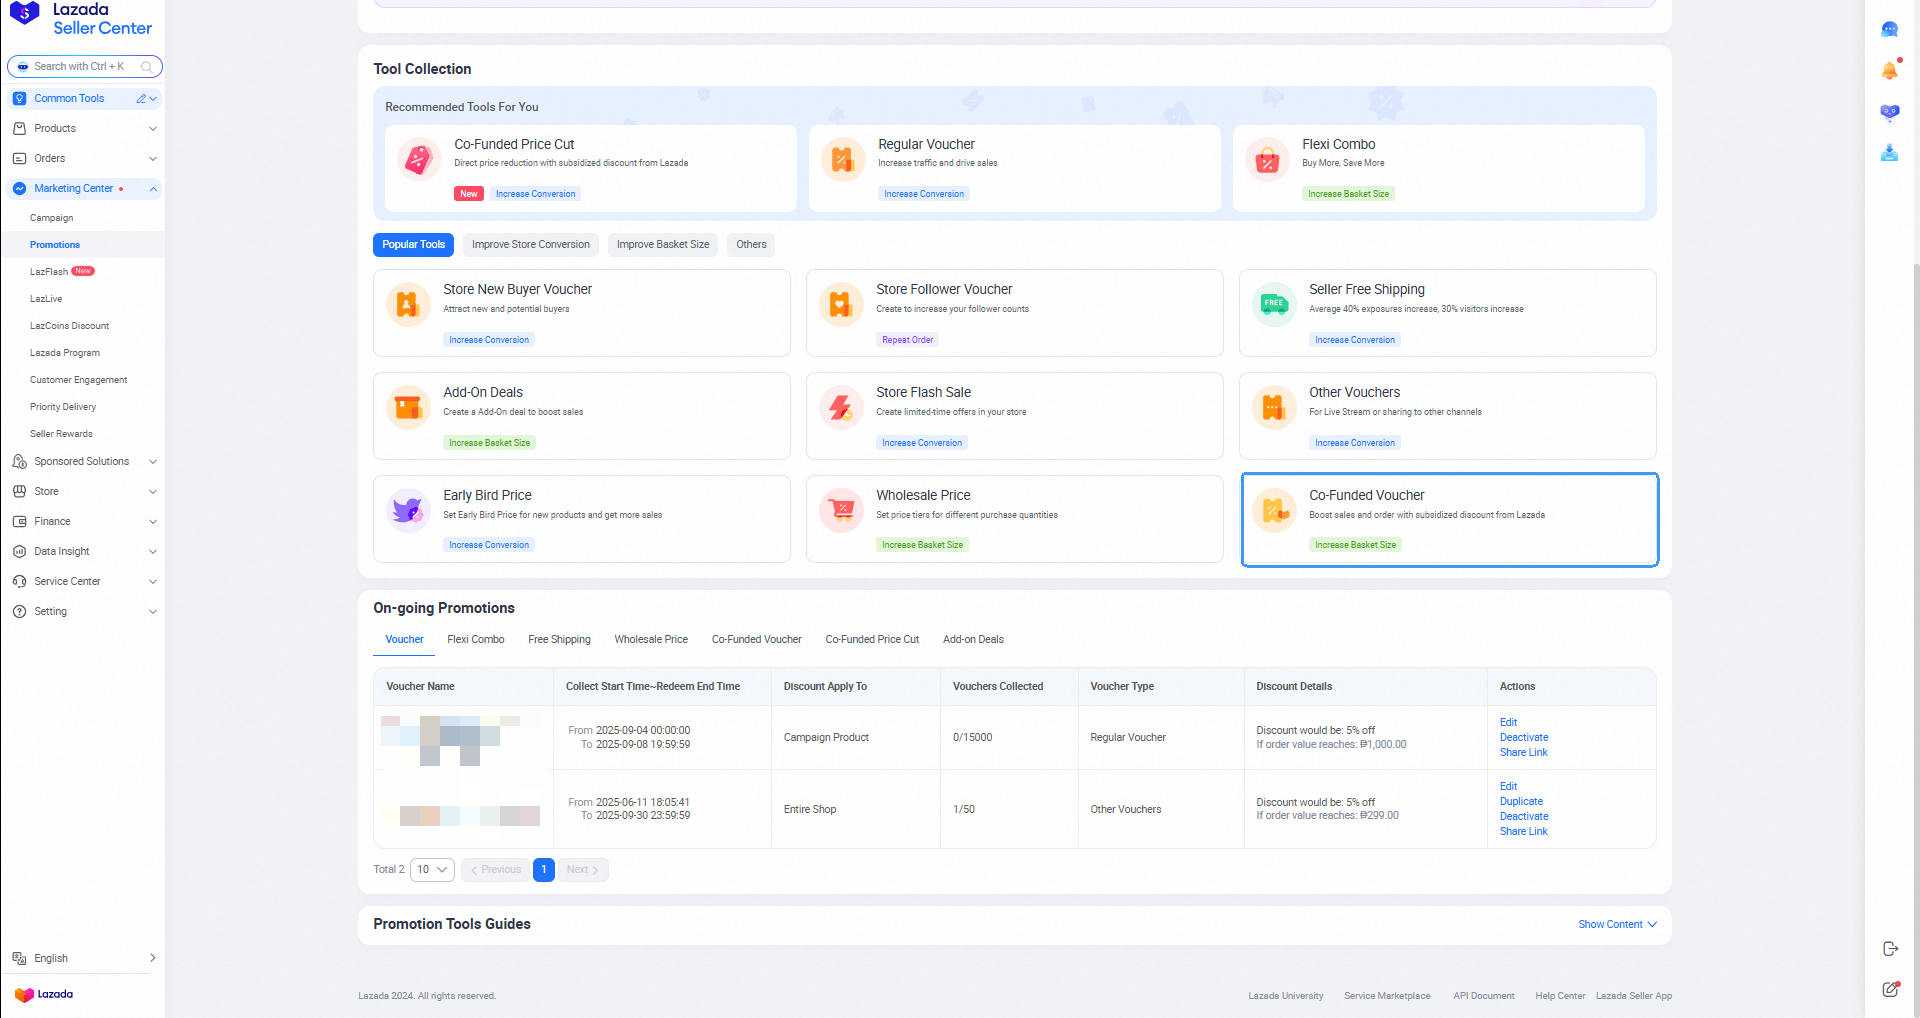This screenshot has width=1920, height=1018.
Task: Select the Improve Basket Size filter tab
Action: 662,245
